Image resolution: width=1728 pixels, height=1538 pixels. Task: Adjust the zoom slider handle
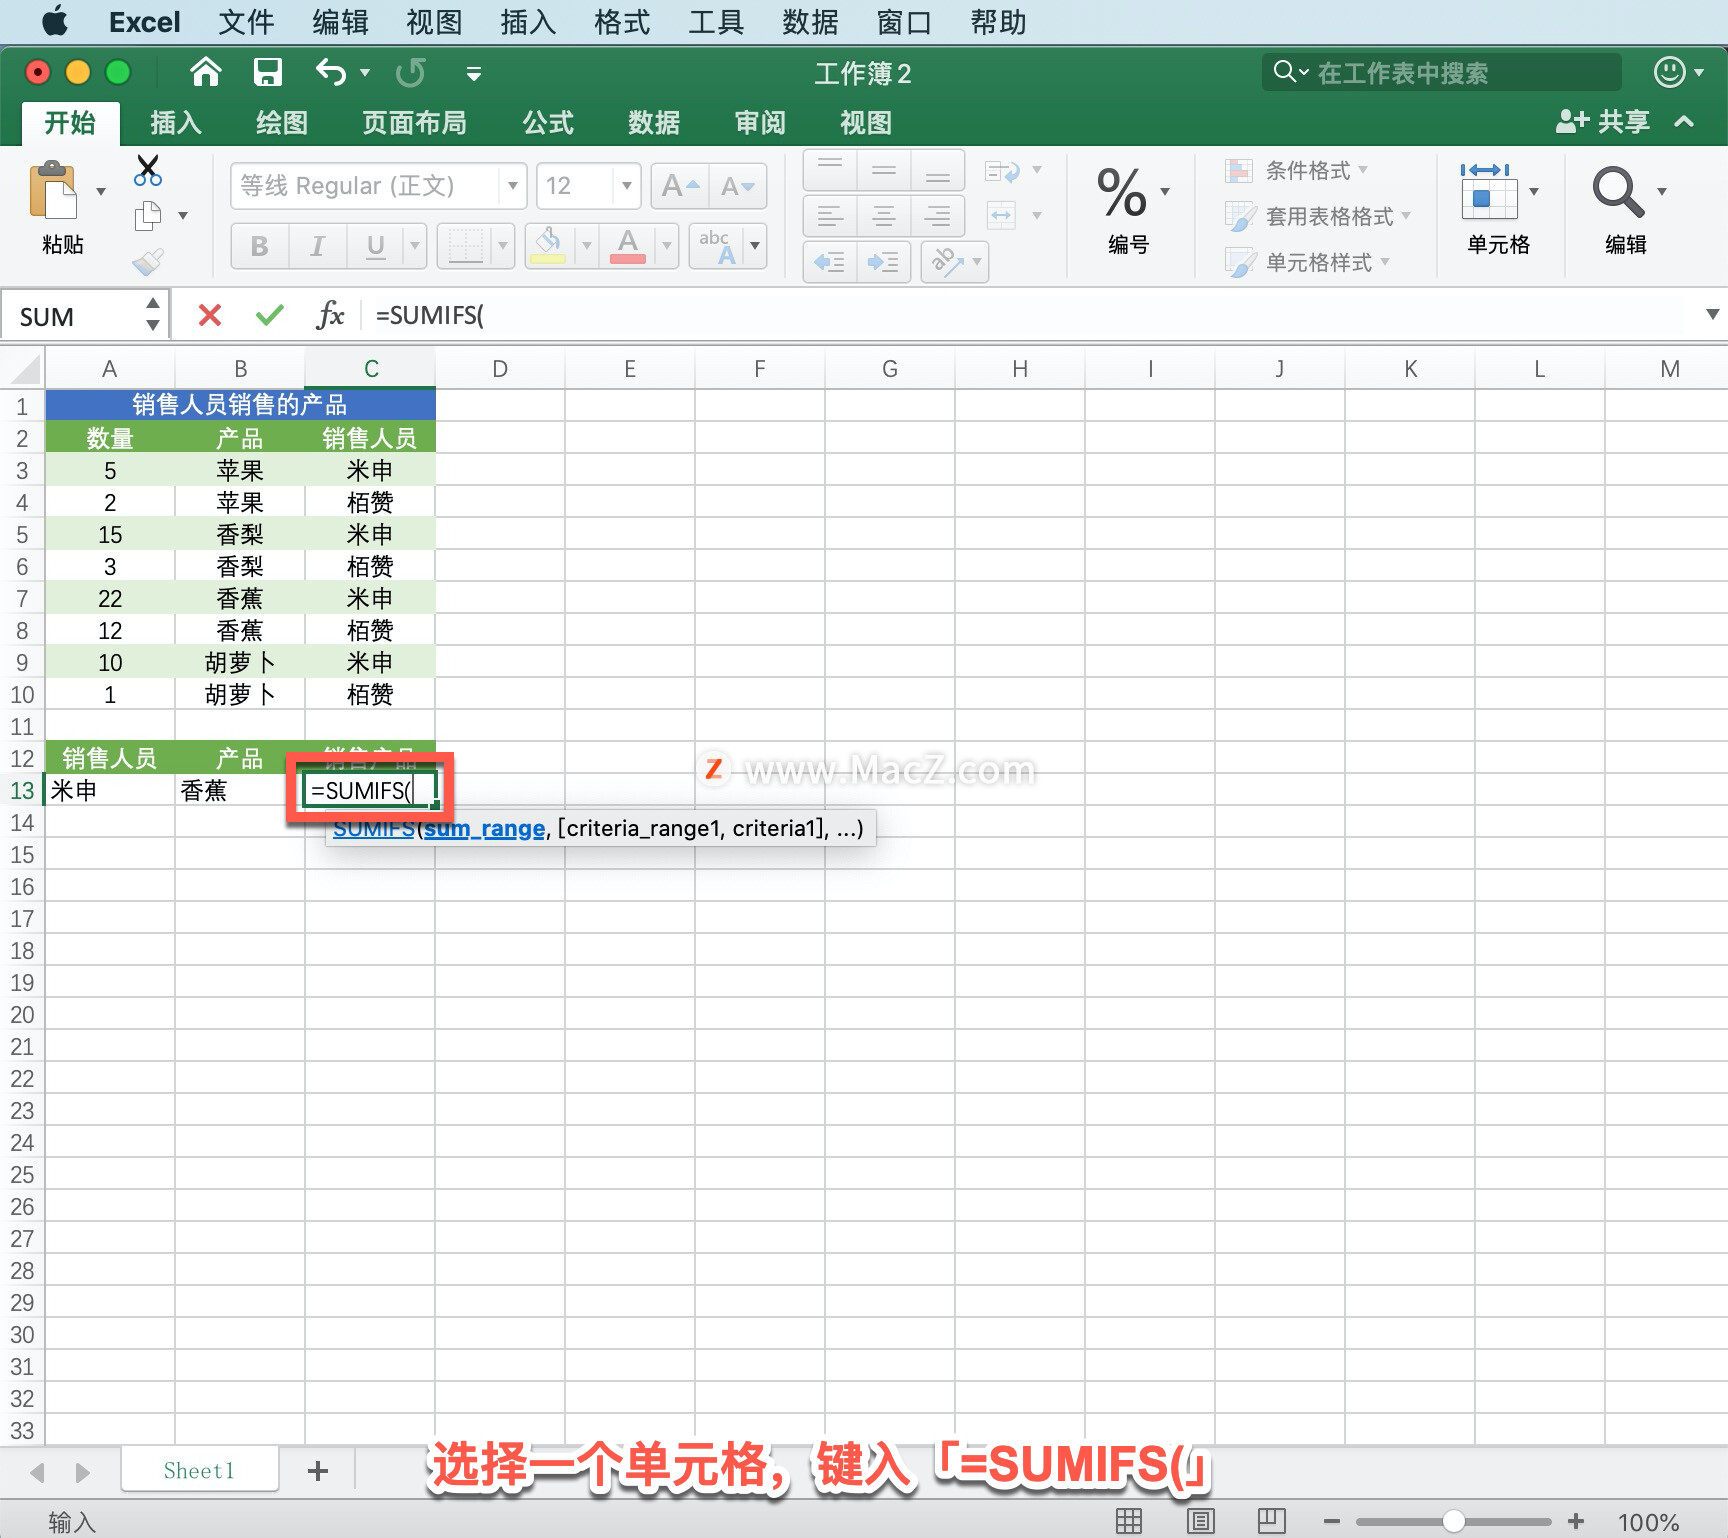(x=1454, y=1521)
